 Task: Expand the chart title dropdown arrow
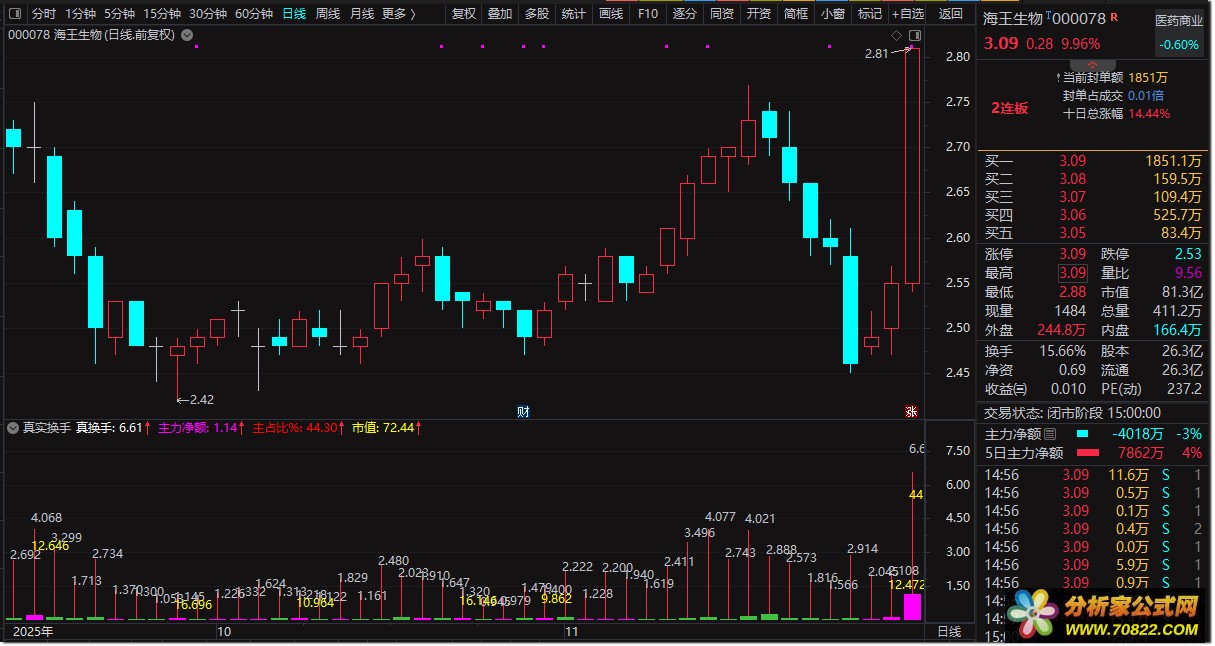(188, 35)
